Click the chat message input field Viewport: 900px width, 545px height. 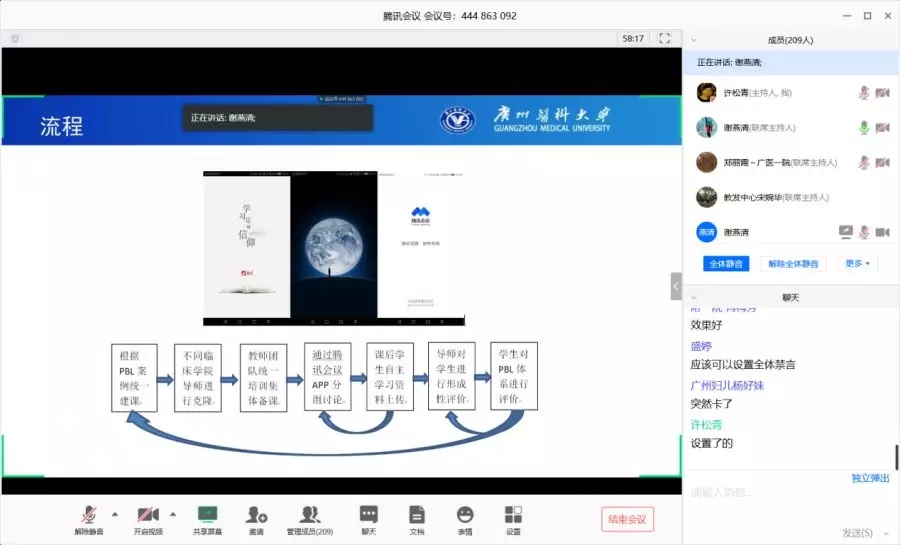[780, 493]
